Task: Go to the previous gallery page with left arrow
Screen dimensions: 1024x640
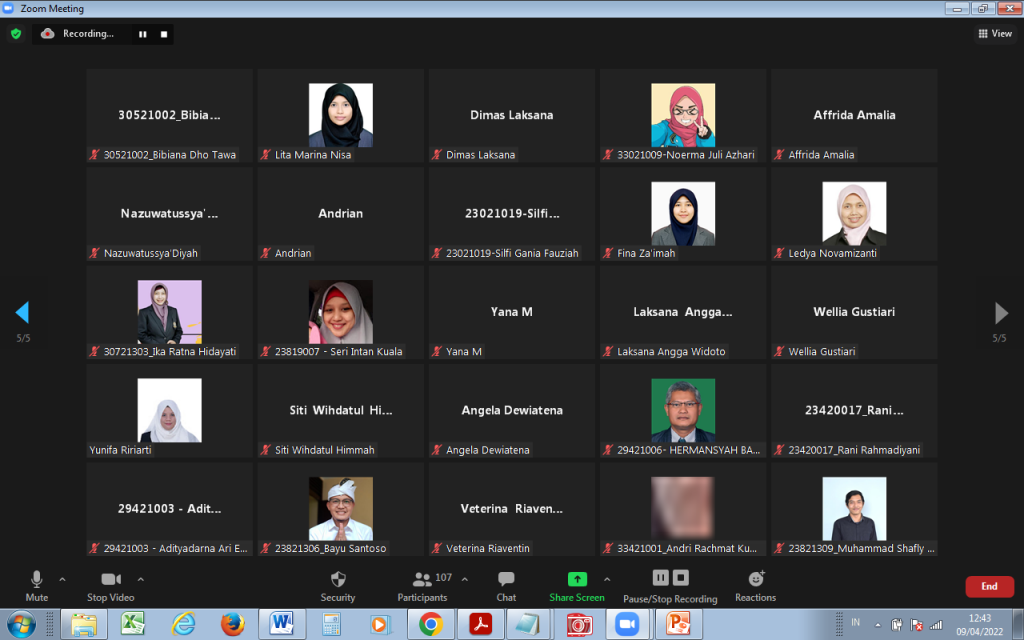Action: [x=22, y=313]
